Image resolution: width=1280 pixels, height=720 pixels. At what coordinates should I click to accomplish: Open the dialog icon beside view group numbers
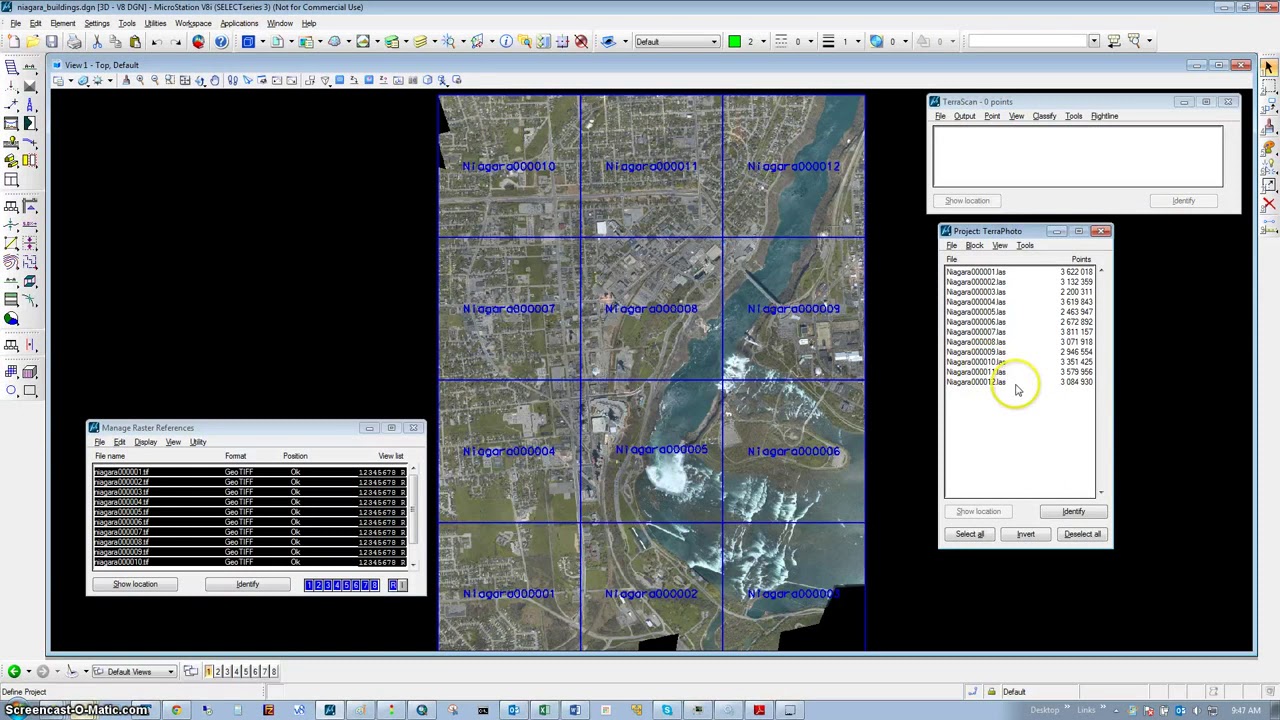click(191, 671)
